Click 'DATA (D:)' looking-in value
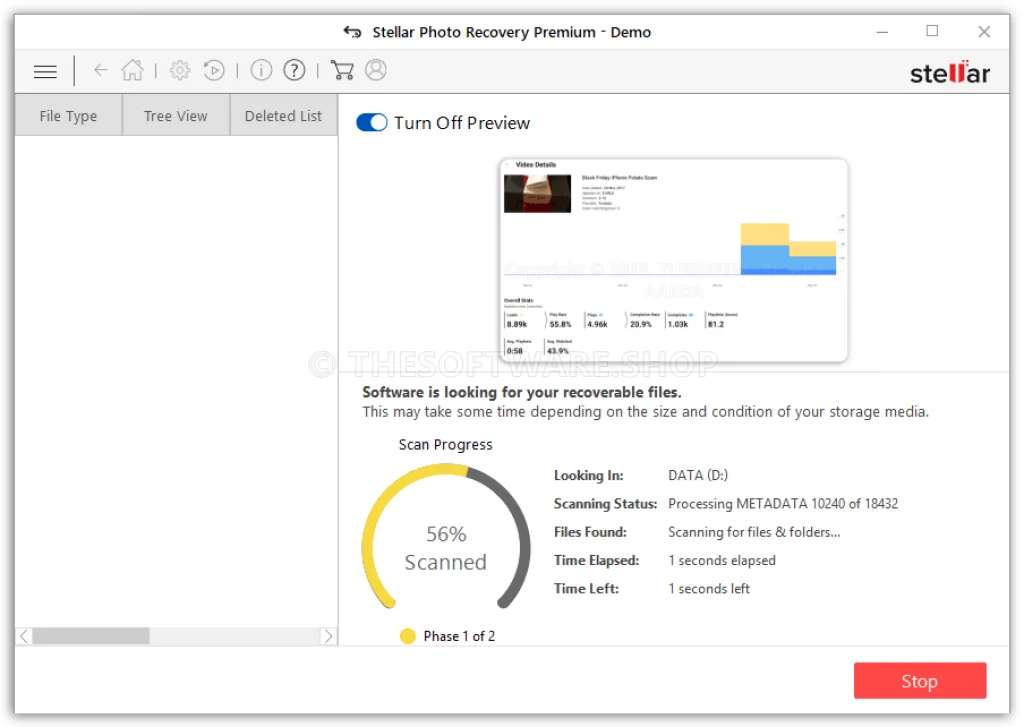Image resolution: width=1024 pixels, height=727 pixels. [x=697, y=476]
